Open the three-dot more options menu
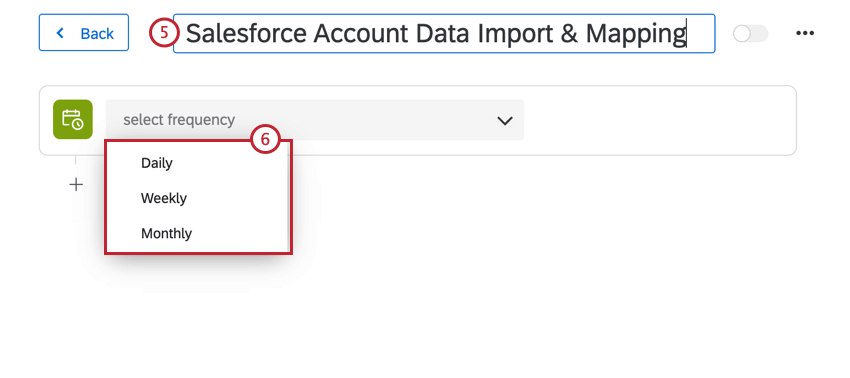Viewport: 850px width, 378px height. [x=805, y=34]
